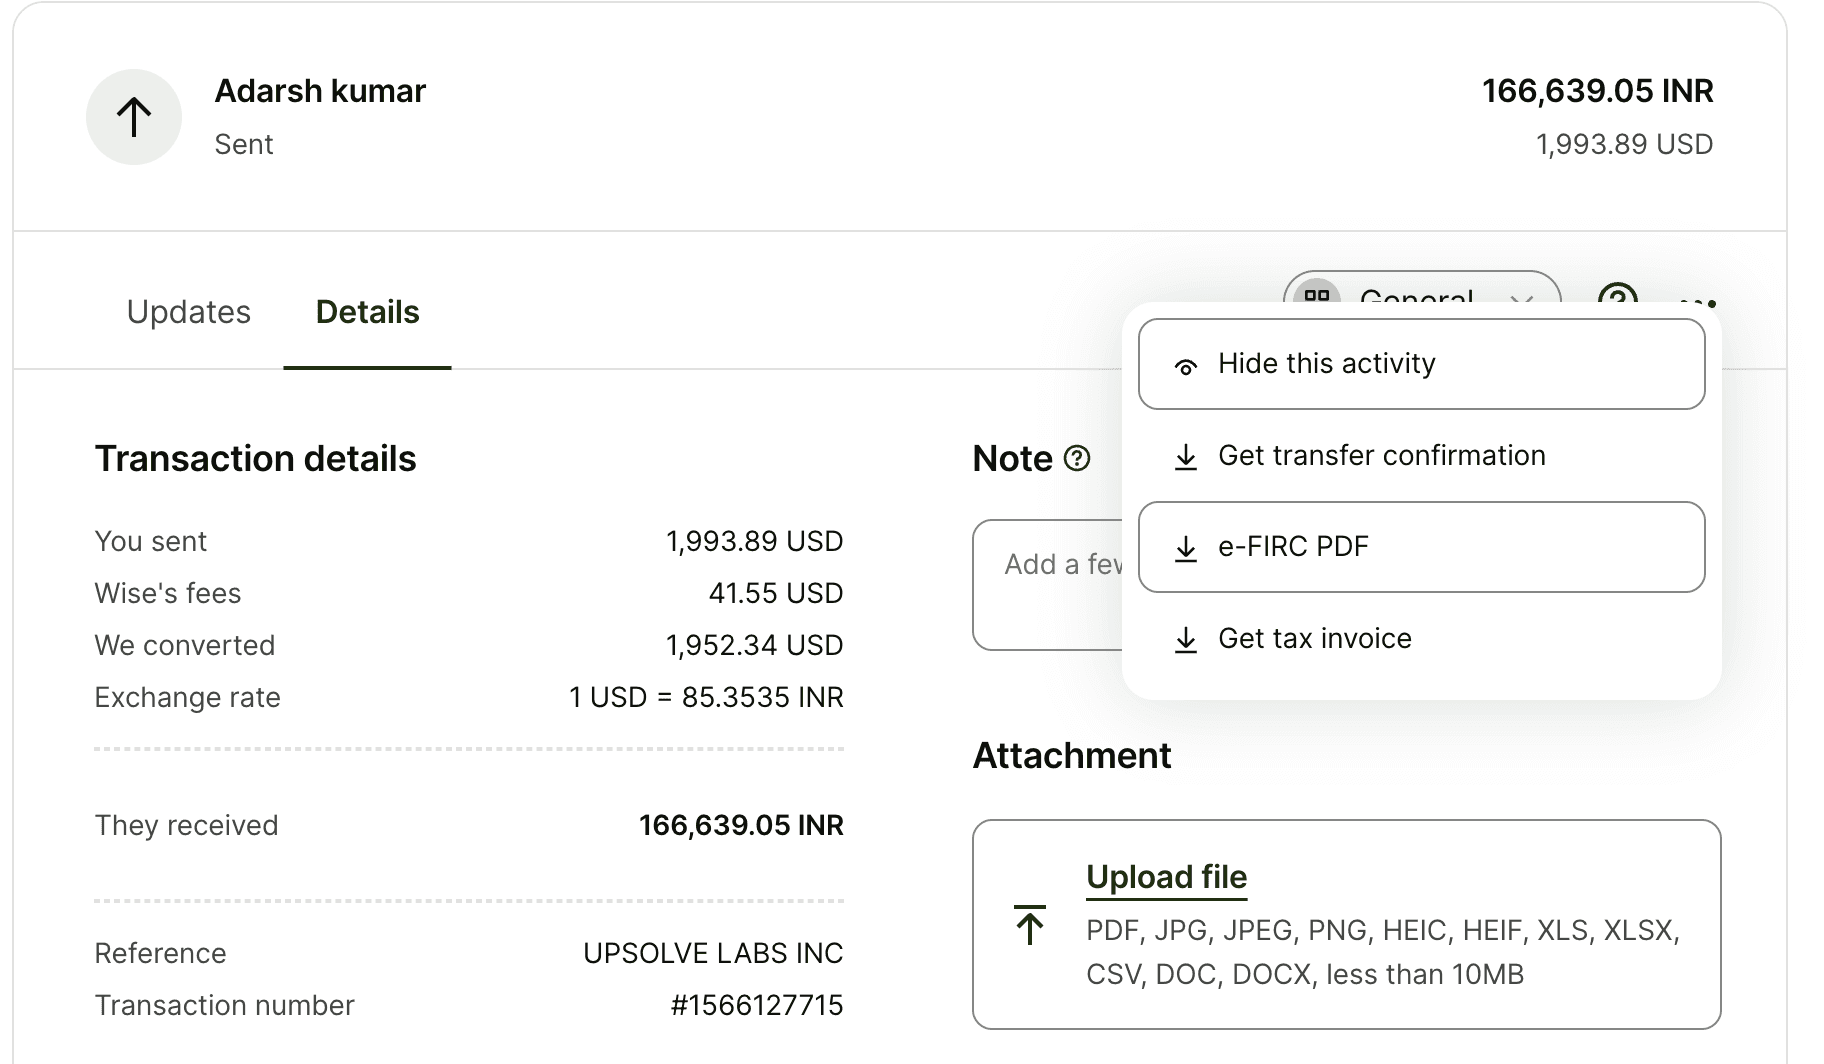Viewport: 1824px width, 1064px height.
Task: Click transaction number #1566127715
Action: (757, 1005)
